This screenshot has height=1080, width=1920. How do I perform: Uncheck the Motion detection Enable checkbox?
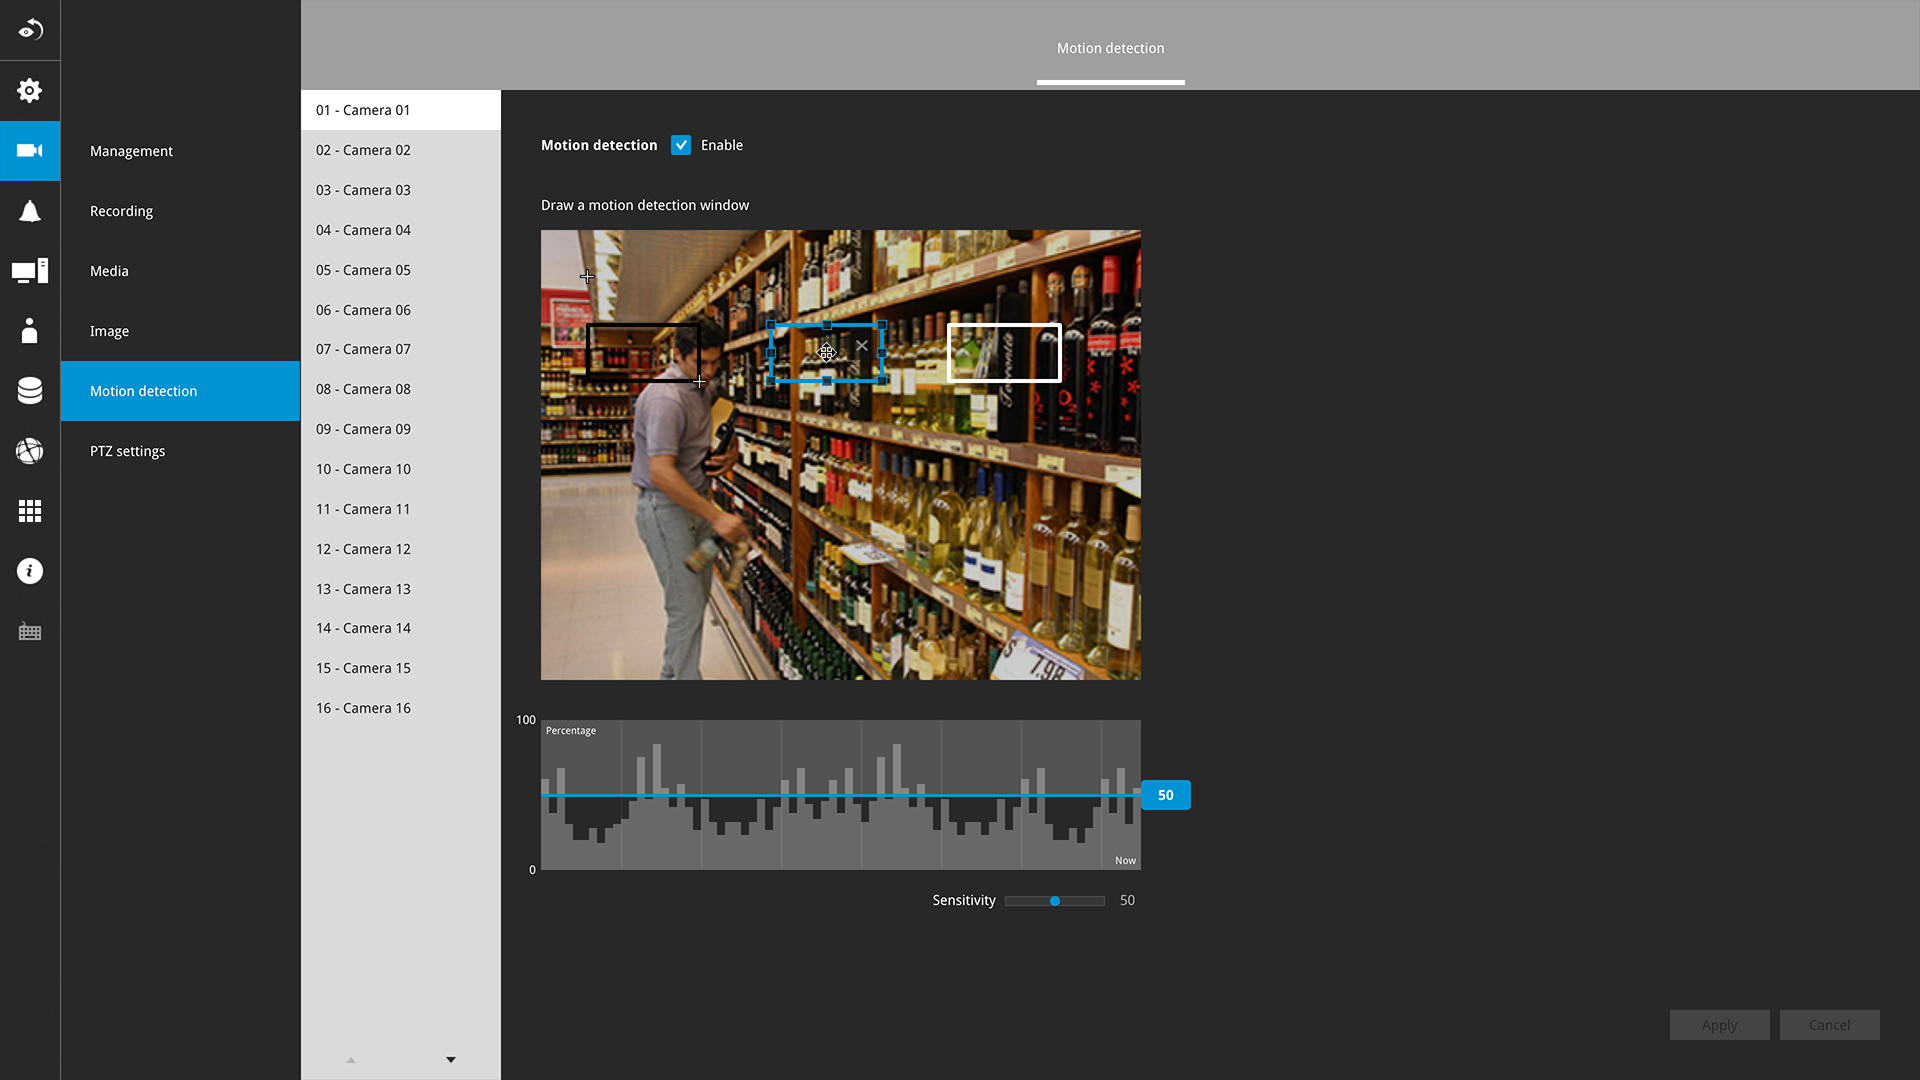[x=681, y=145]
